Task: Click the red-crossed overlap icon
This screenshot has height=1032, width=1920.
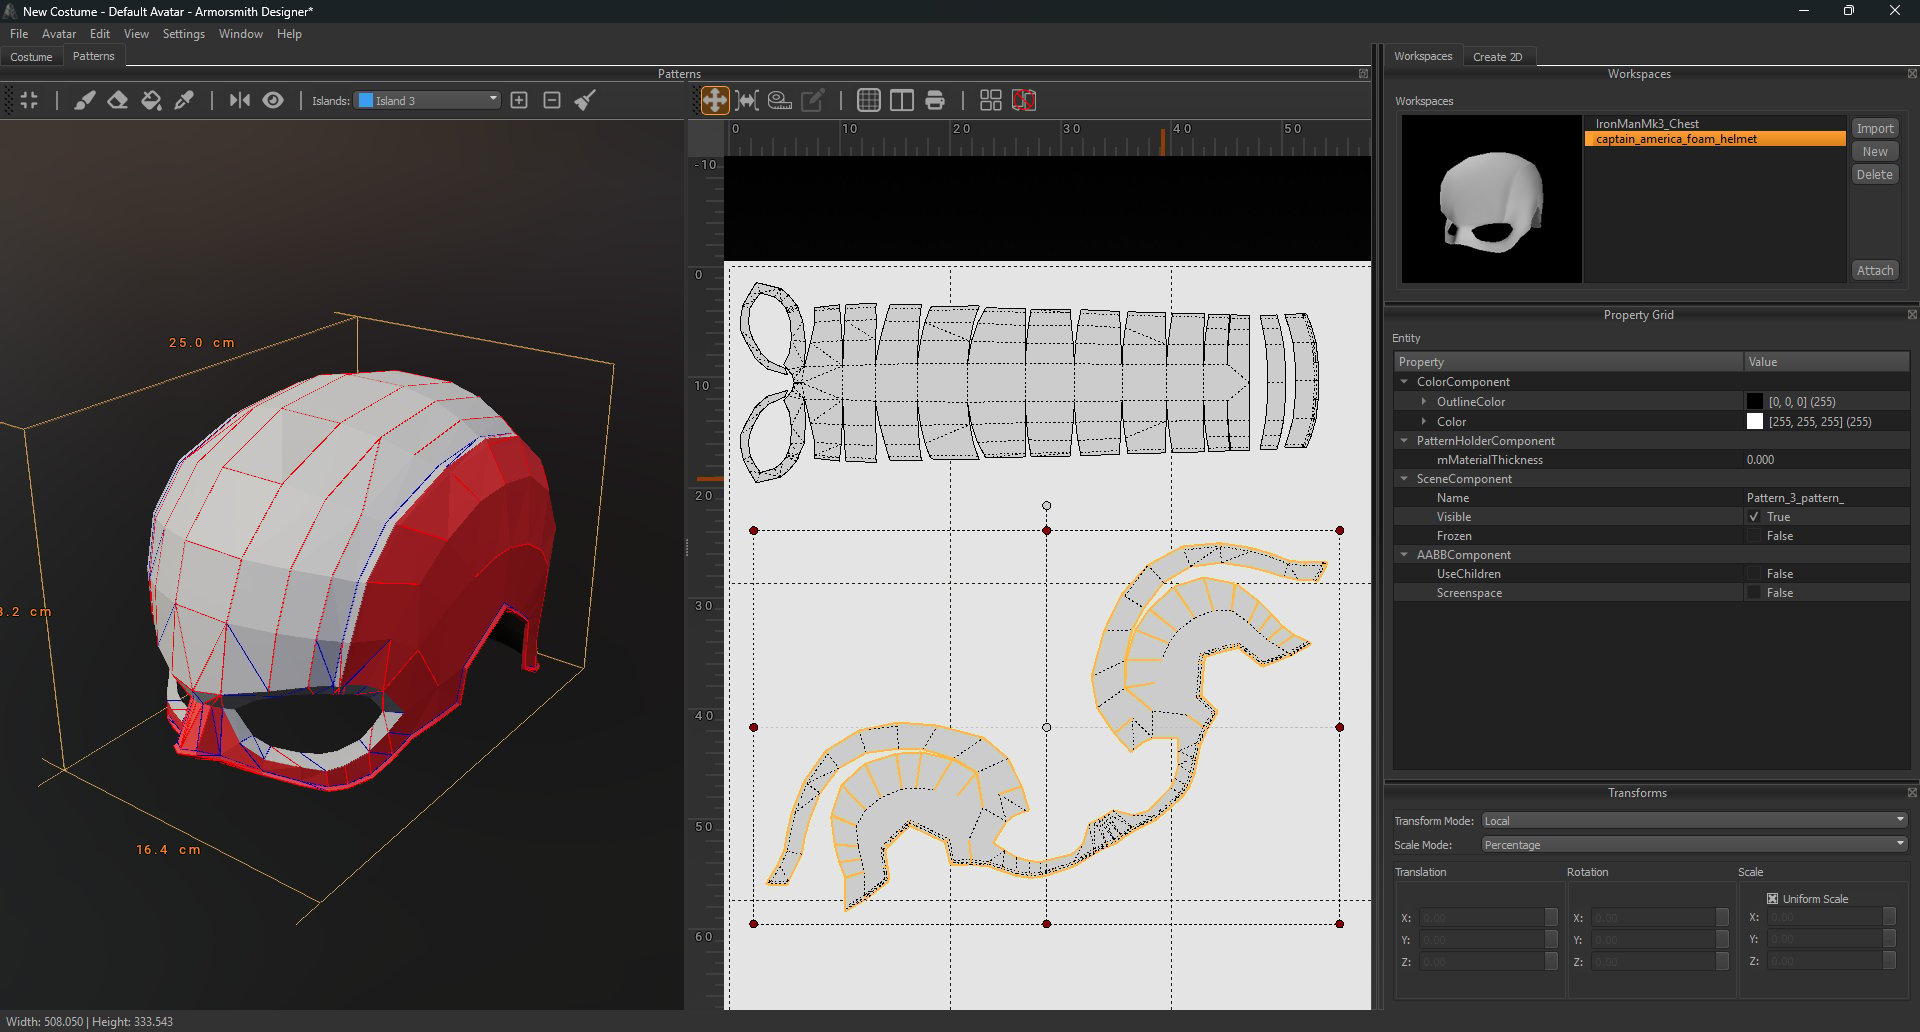Action: pyautogui.click(x=1024, y=100)
